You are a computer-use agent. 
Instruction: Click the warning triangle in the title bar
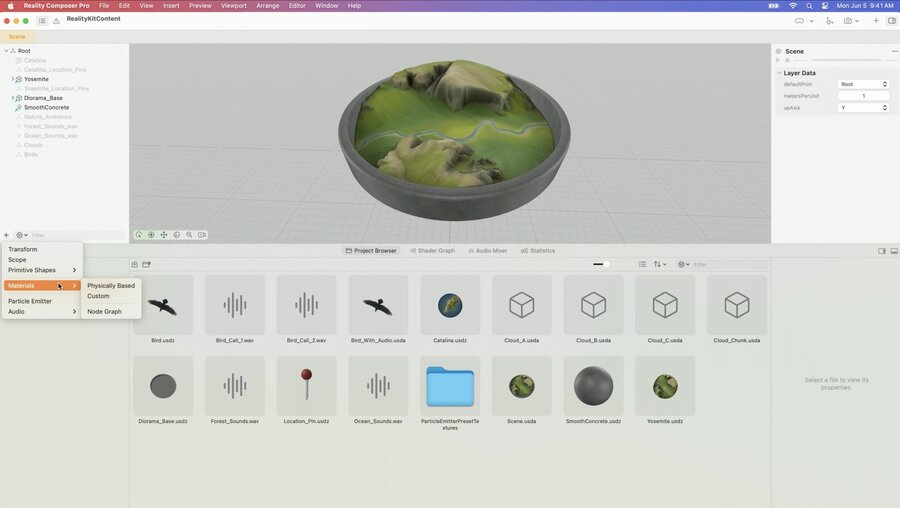(x=56, y=21)
